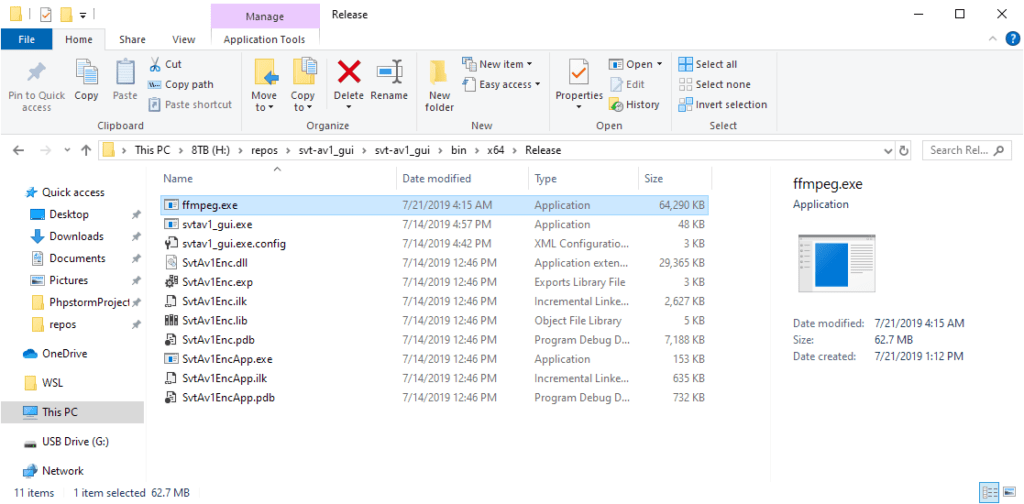The image size is (1024, 504).
Task: Expand the address bar history dropdown
Action: coord(887,150)
